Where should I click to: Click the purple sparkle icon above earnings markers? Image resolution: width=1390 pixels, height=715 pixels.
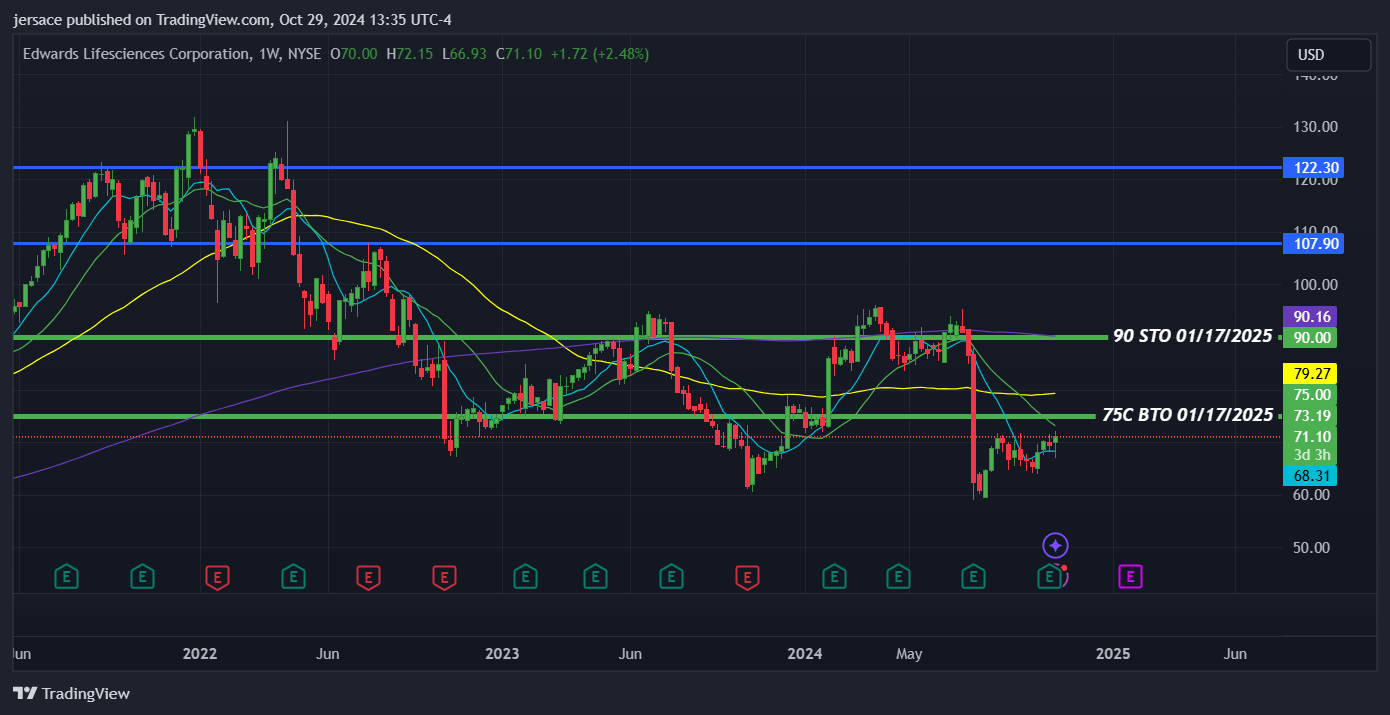pyautogui.click(x=1056, y=546)
